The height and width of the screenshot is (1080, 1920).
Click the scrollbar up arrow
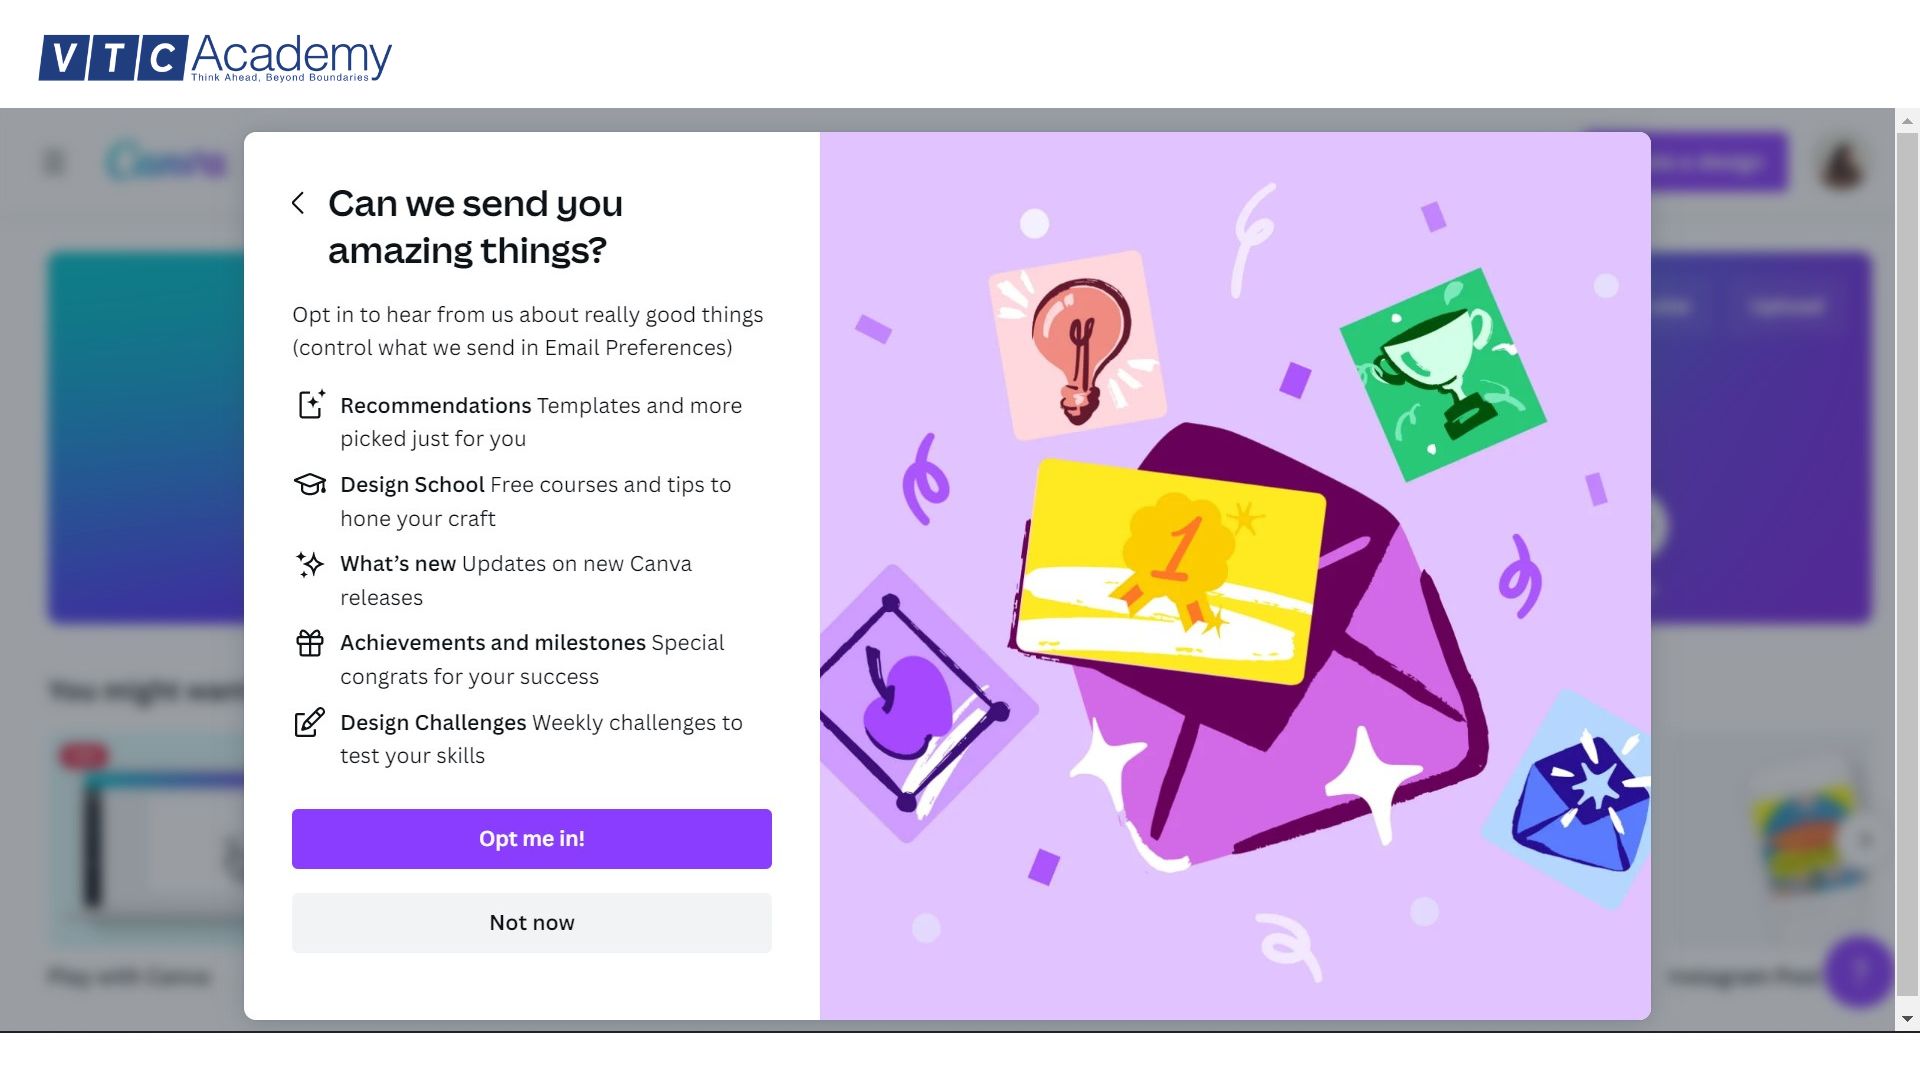pyautogui.click(x=1907, y=121)
